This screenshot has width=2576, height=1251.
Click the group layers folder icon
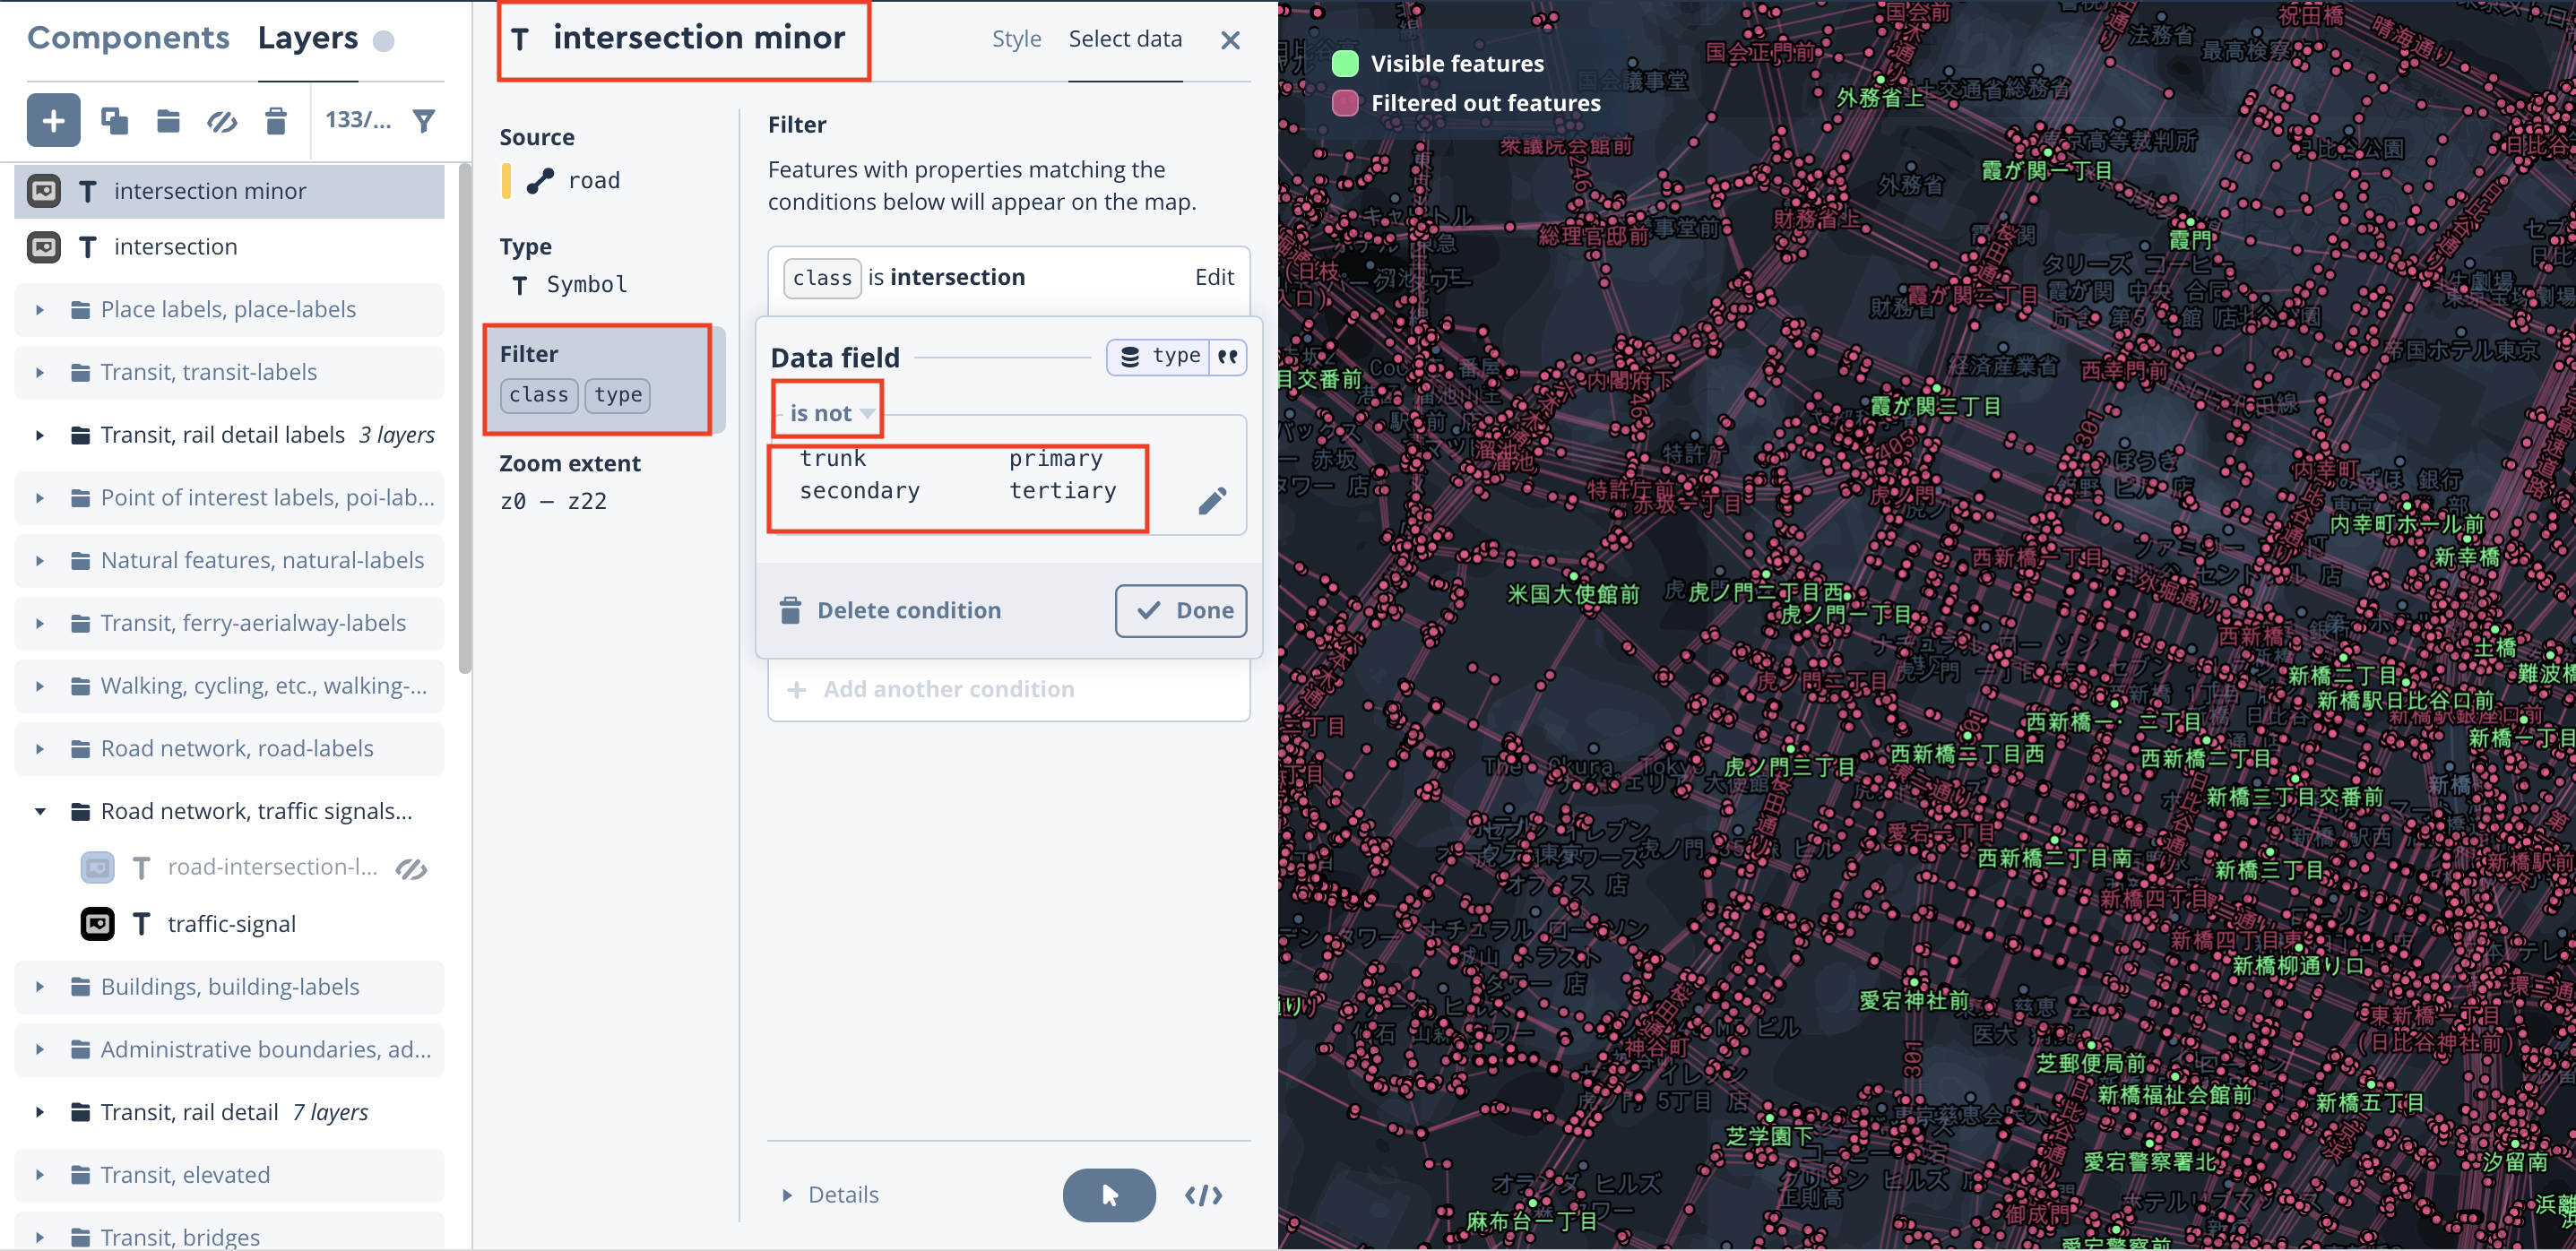pos(168,121)
